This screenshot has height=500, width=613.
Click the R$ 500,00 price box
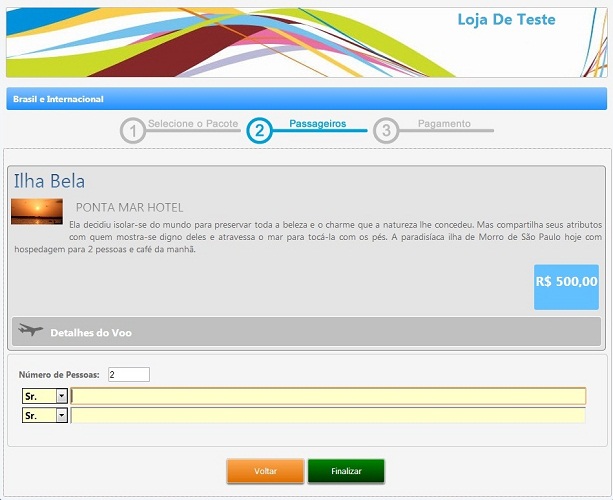566,287
